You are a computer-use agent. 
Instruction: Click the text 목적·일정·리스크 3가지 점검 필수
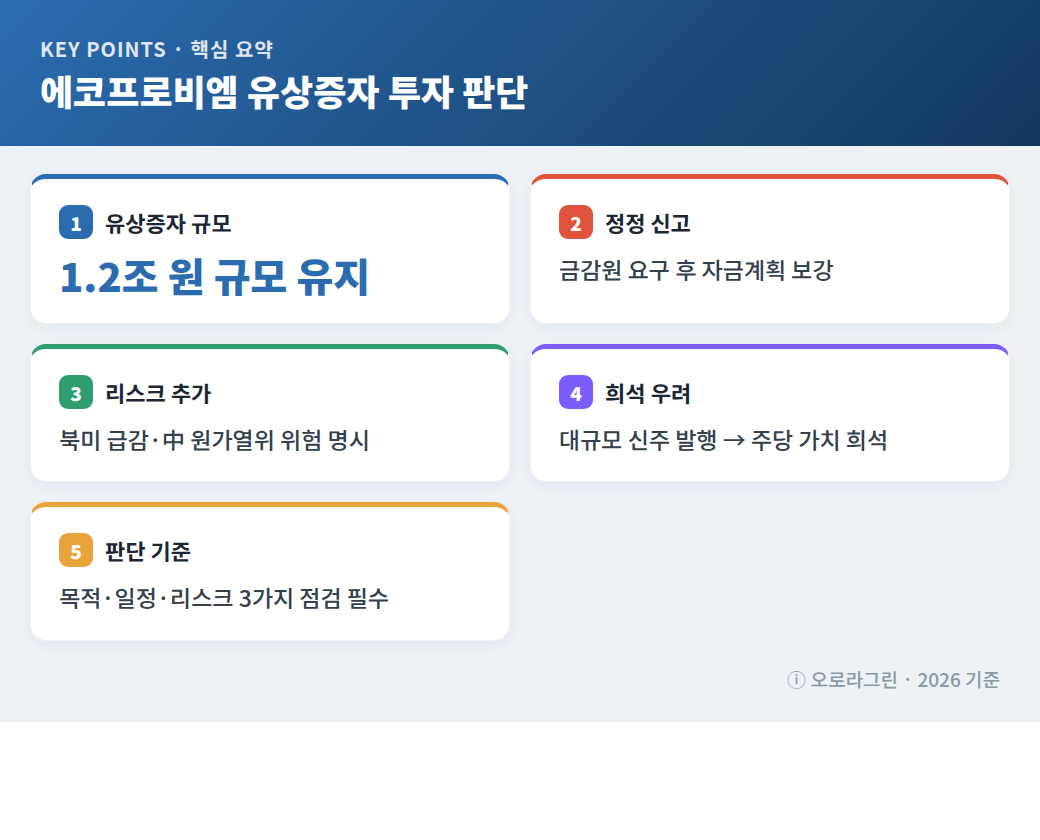224,598
